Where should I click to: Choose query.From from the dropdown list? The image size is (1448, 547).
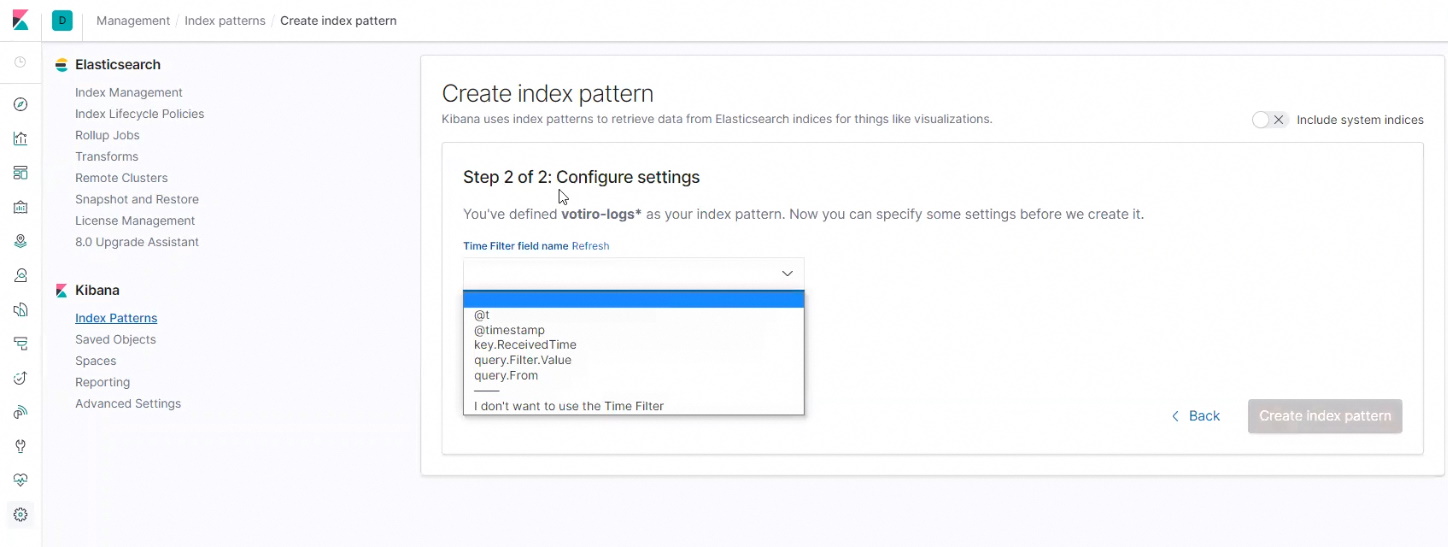tap(633, 376)
